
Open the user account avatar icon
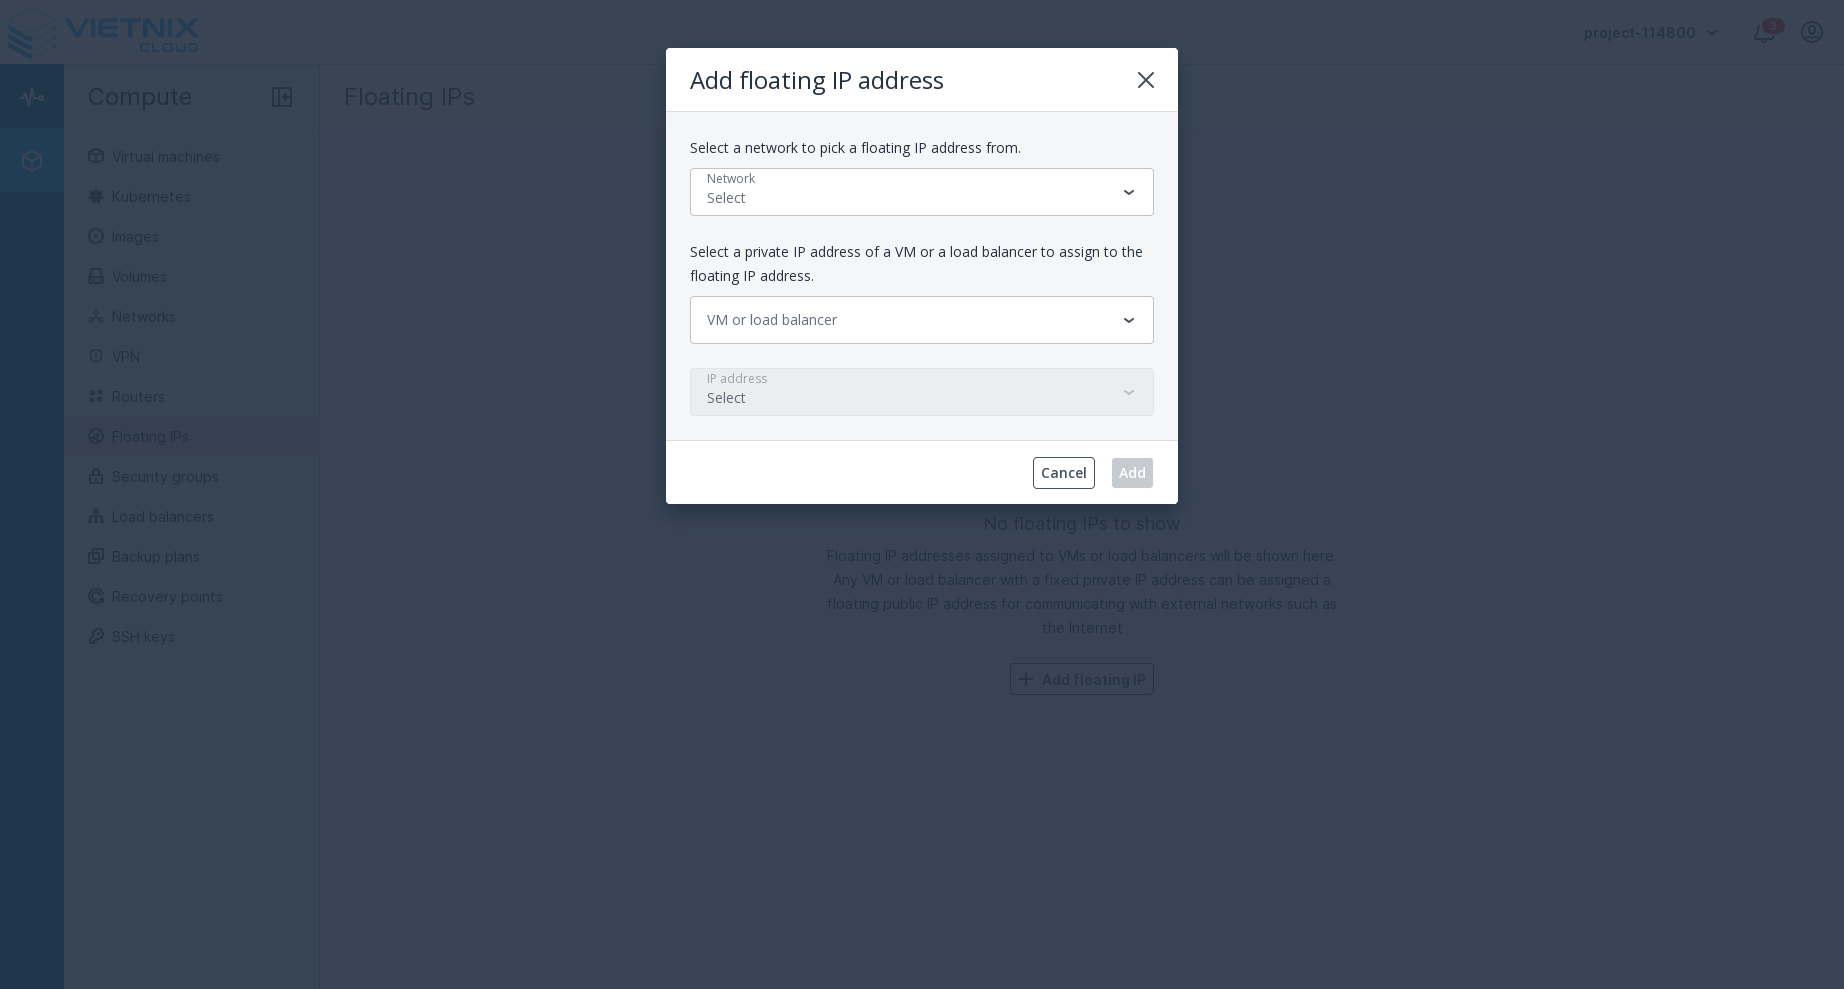point(1812,32)
